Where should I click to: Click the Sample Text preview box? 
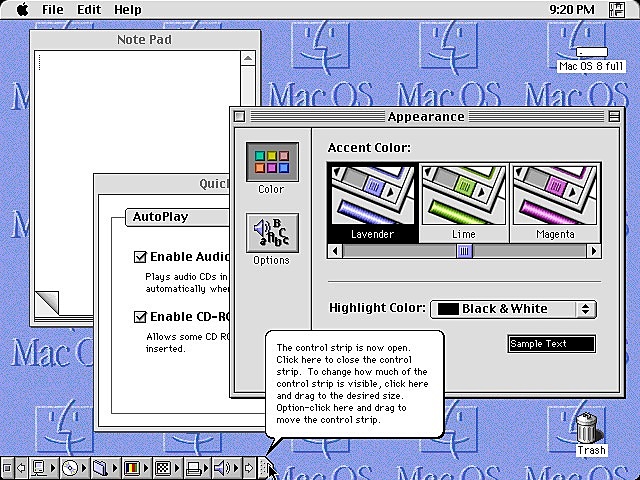point(551,344)
